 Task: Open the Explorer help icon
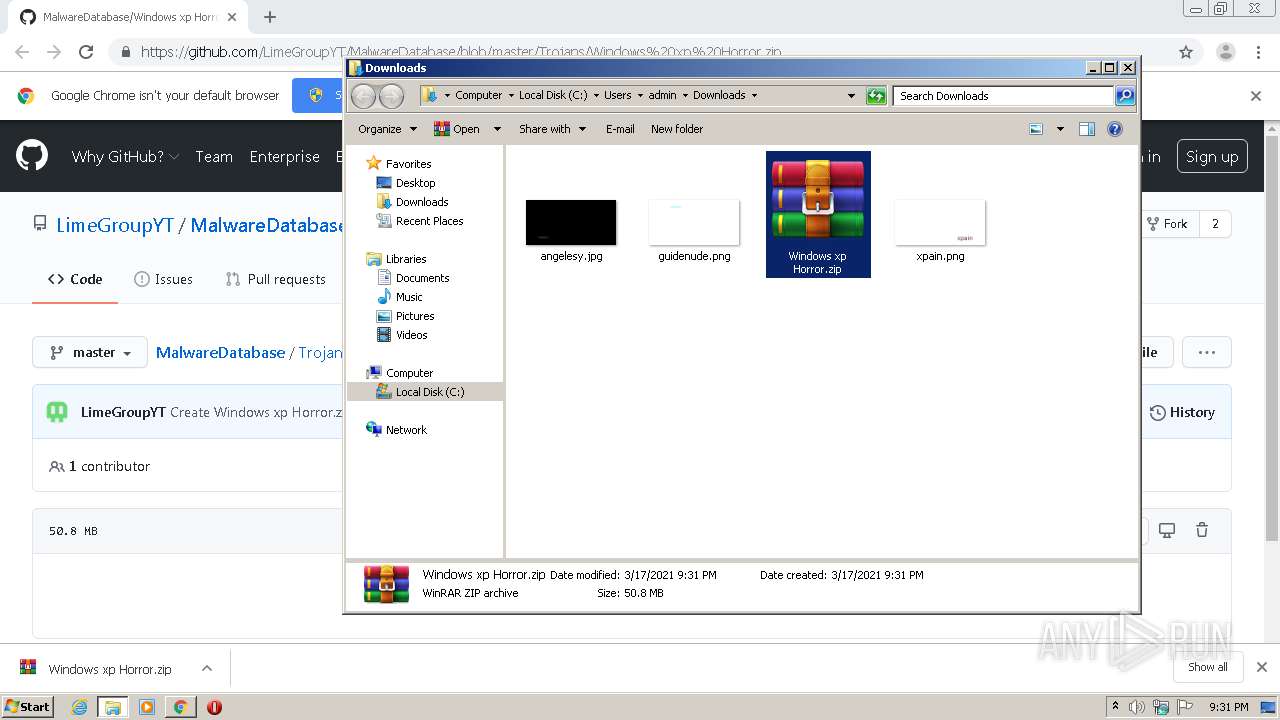tap(1115, 129)
